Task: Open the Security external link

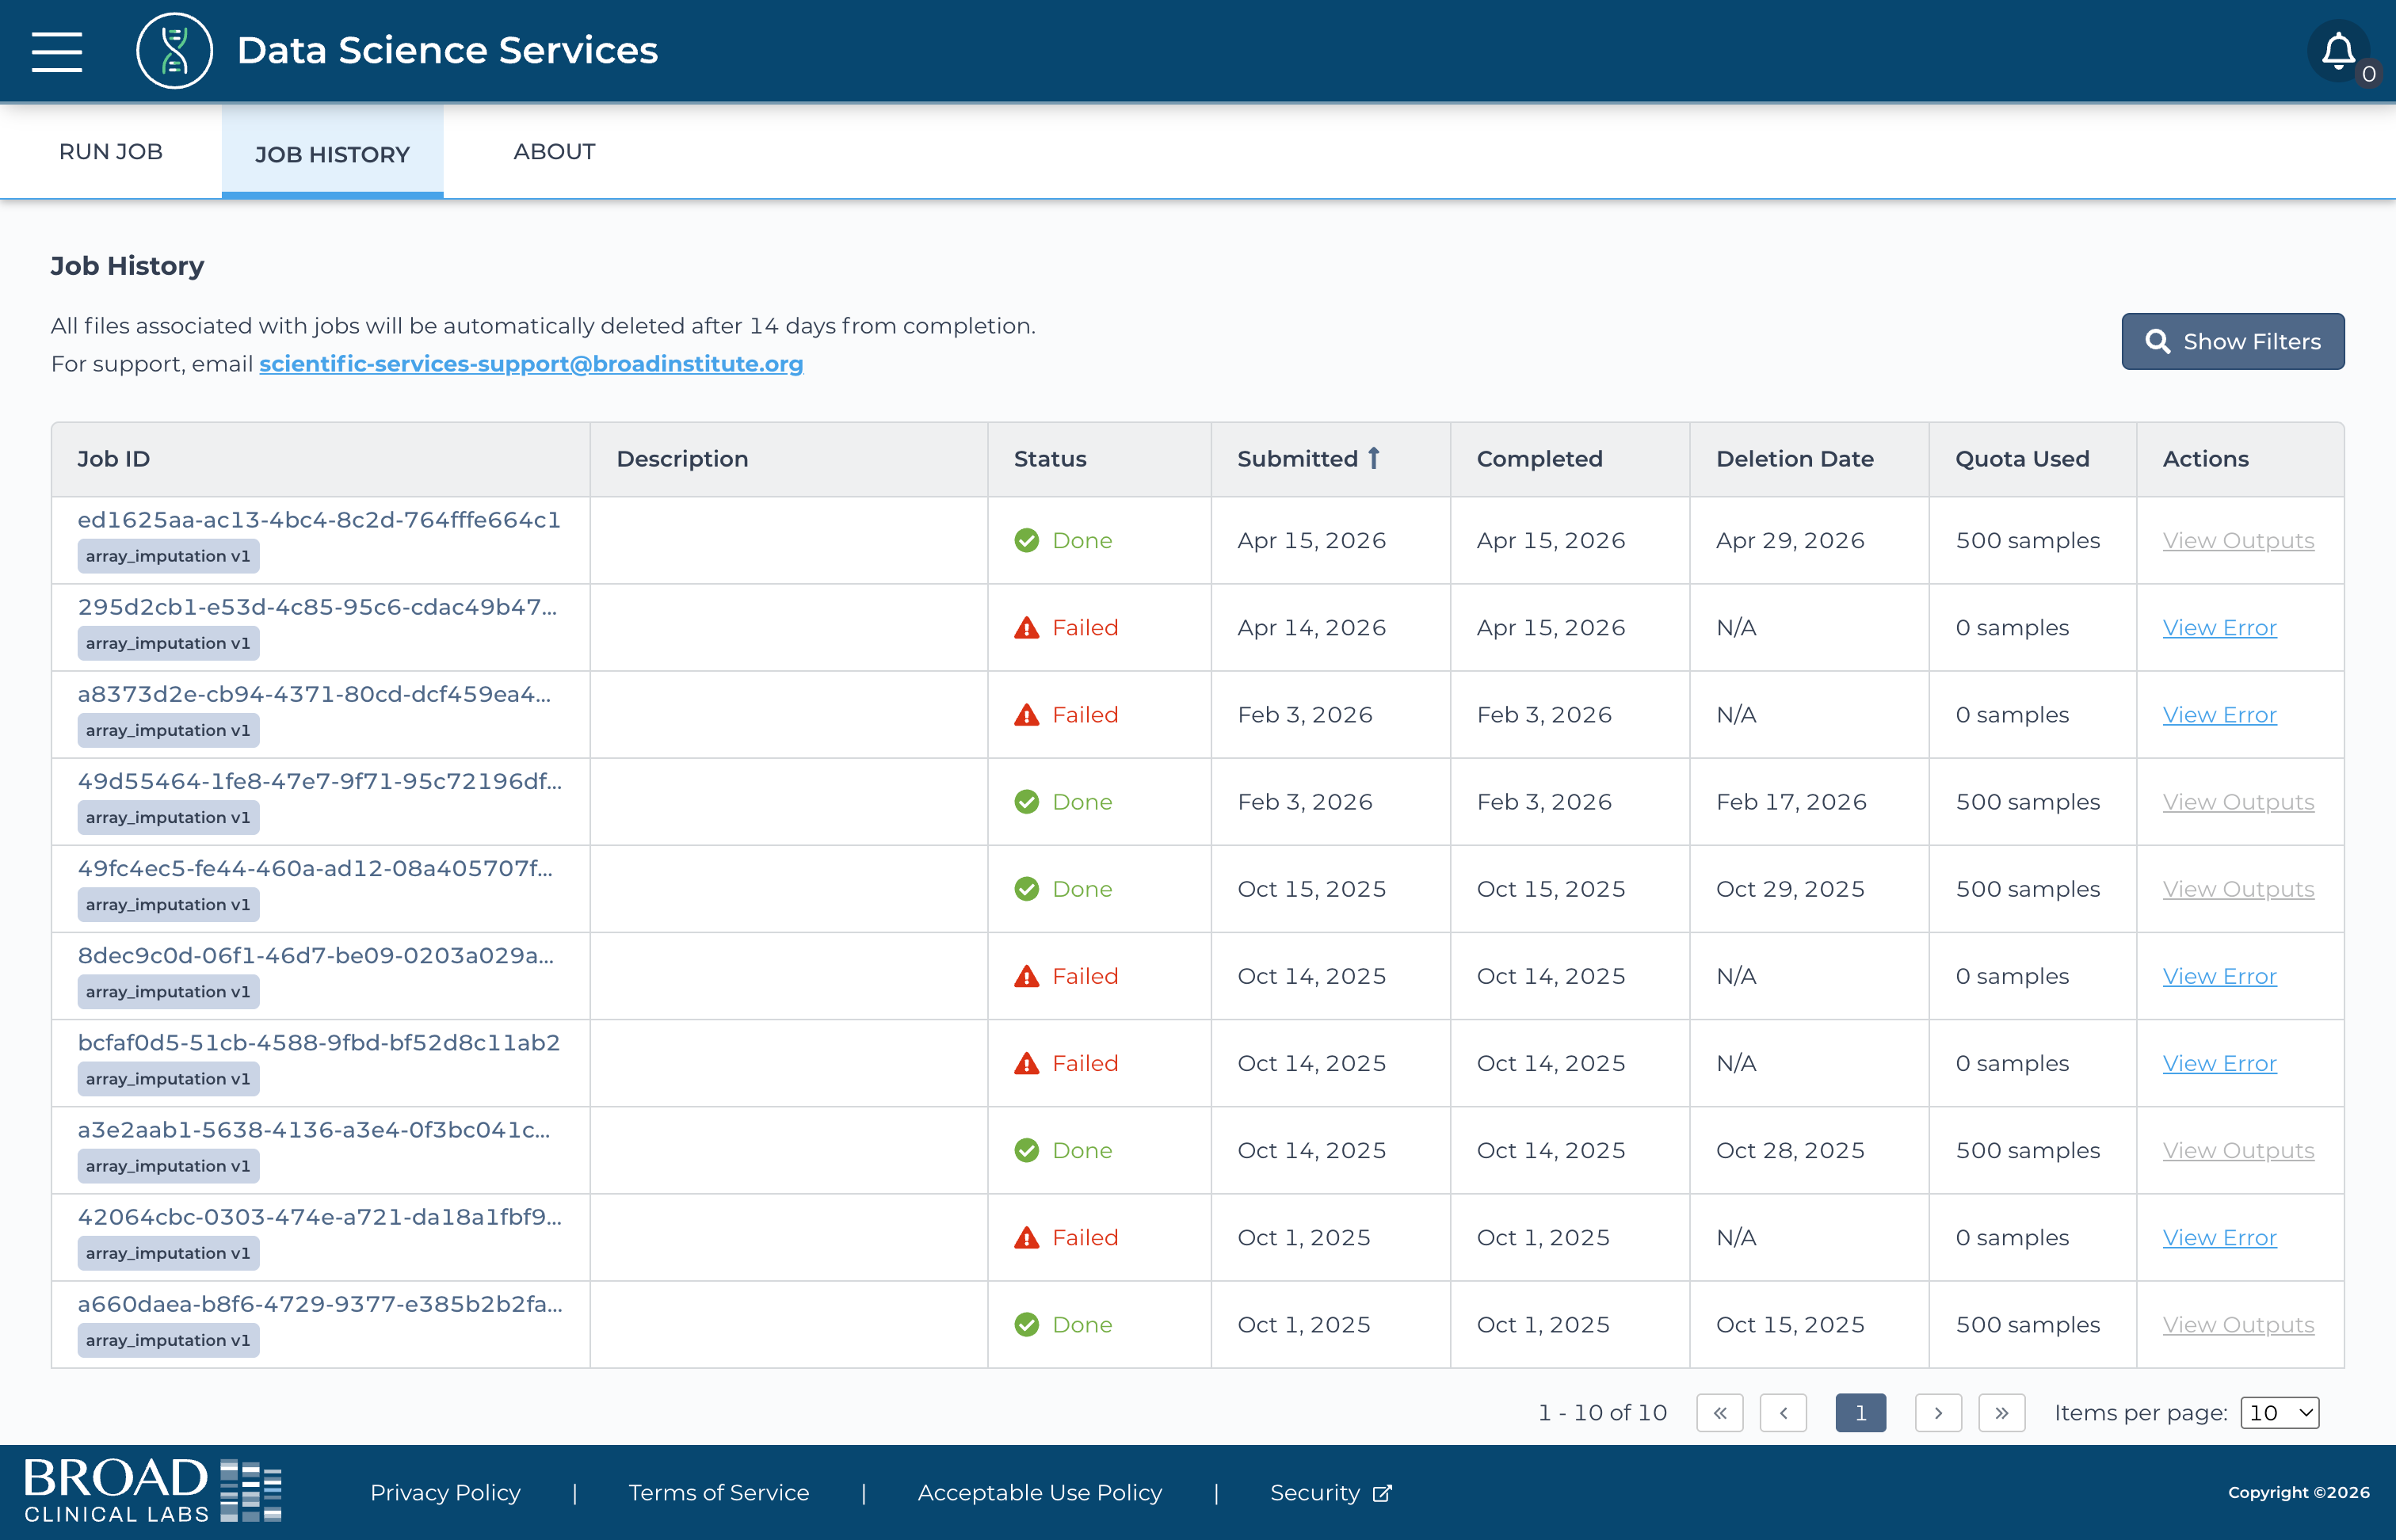Action: (1330, 1493)
